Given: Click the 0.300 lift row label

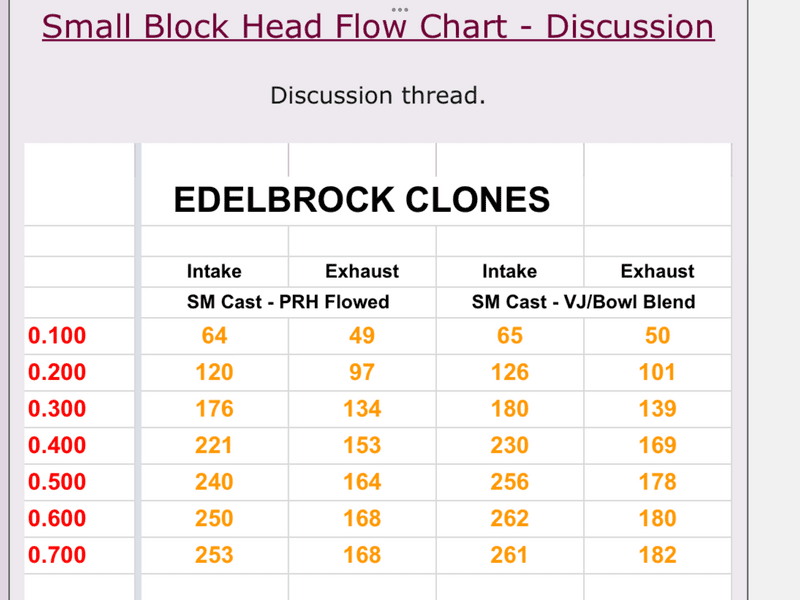Looking at the screenshot, I should tap(57, 409).
